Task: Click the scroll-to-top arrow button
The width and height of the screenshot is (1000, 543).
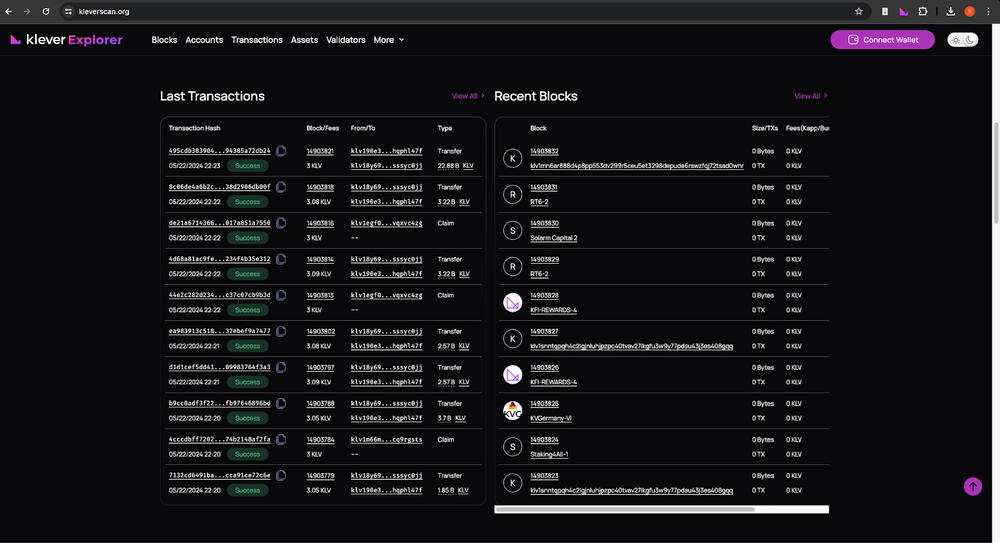Action: [x=973, y=486]
